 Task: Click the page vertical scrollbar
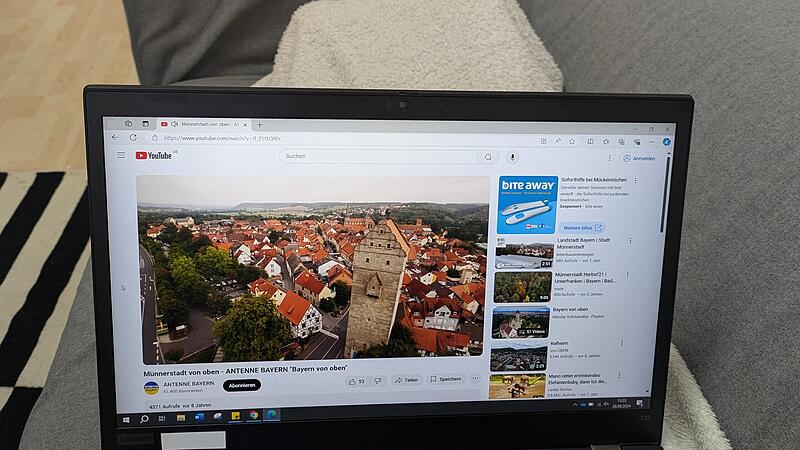(x=665, y=195)
